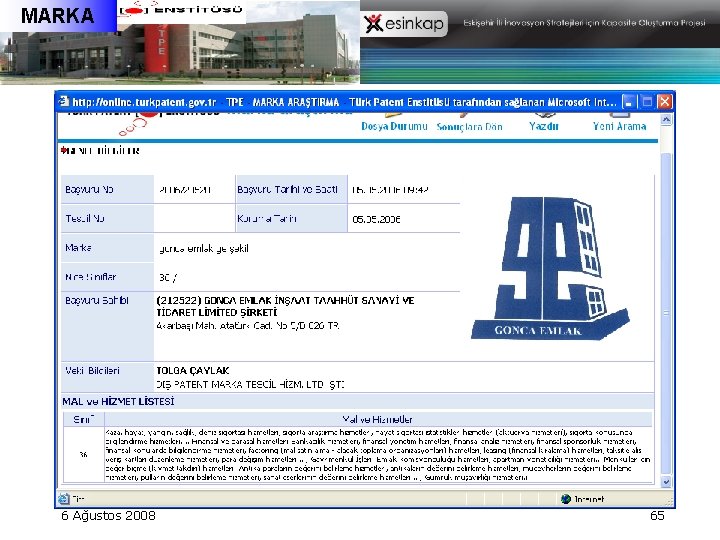Viewport: 720px width, 540px height.
Task: Click the MAL ve HİZMET LİSTESİ heading
Action: (x=118, y=402)
